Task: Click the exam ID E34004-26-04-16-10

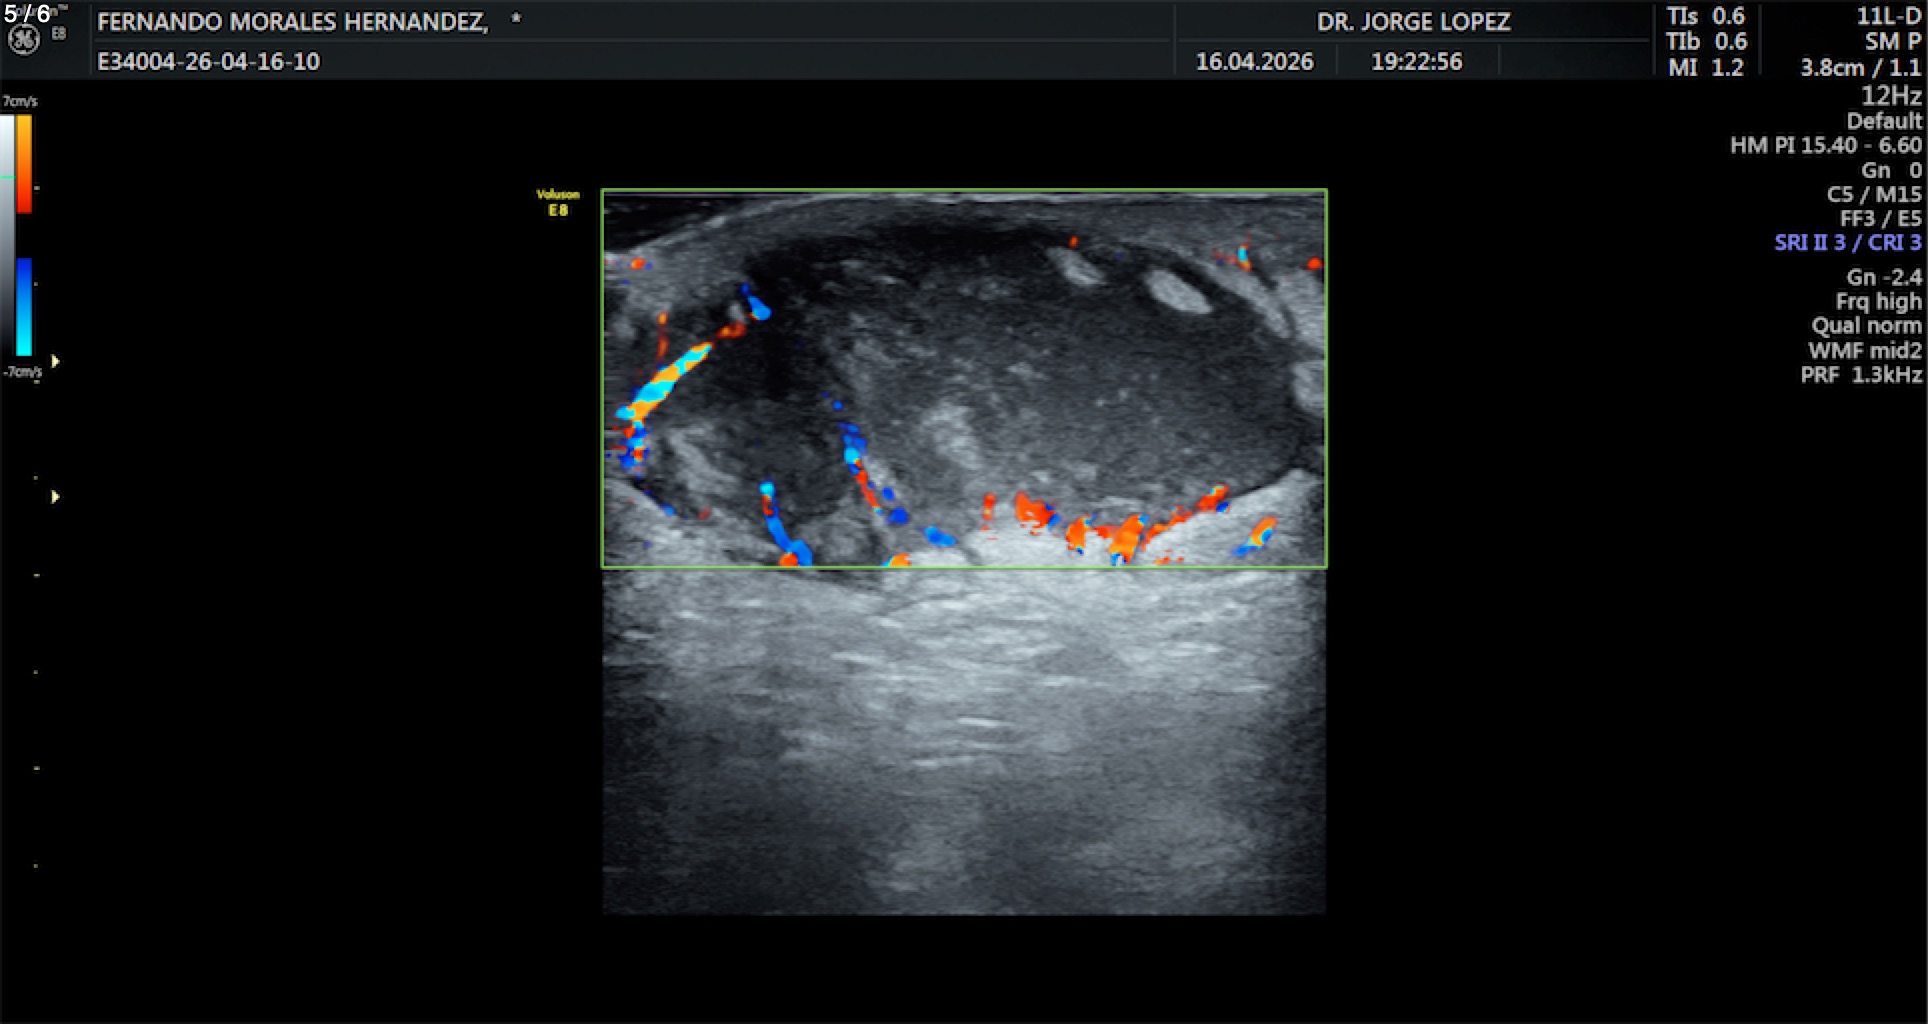Action: (208, 62)
